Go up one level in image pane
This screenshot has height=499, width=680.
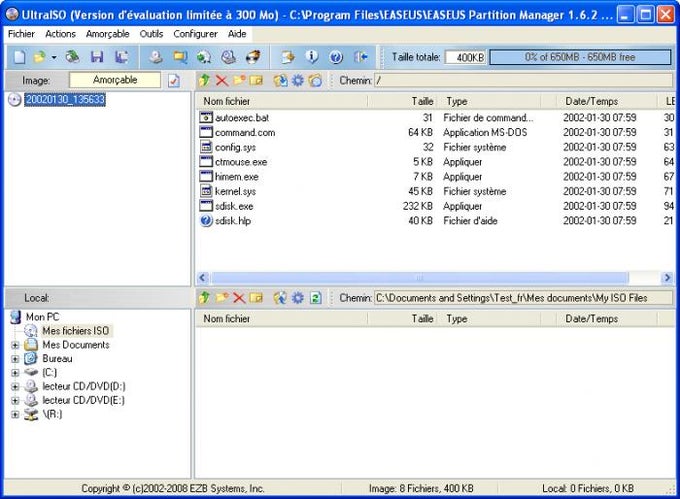click(x=204, y=80)
